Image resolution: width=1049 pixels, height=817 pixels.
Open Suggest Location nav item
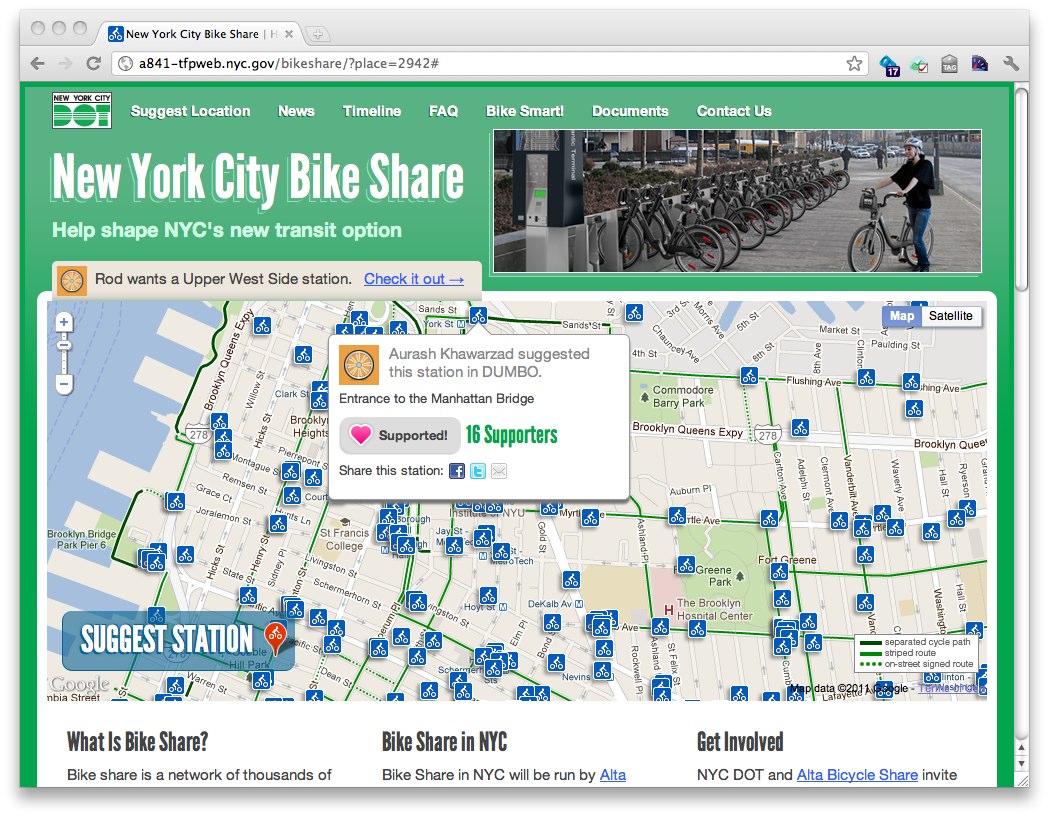point(191,111)
